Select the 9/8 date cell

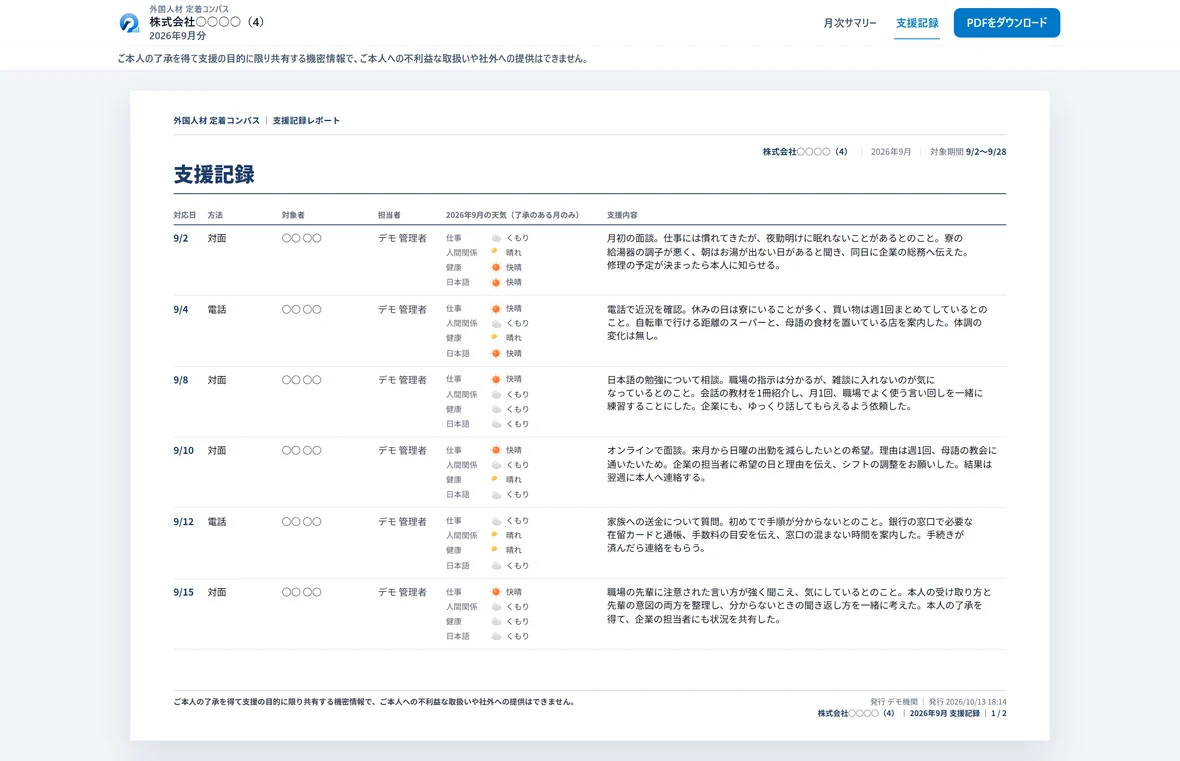[181, 380]
